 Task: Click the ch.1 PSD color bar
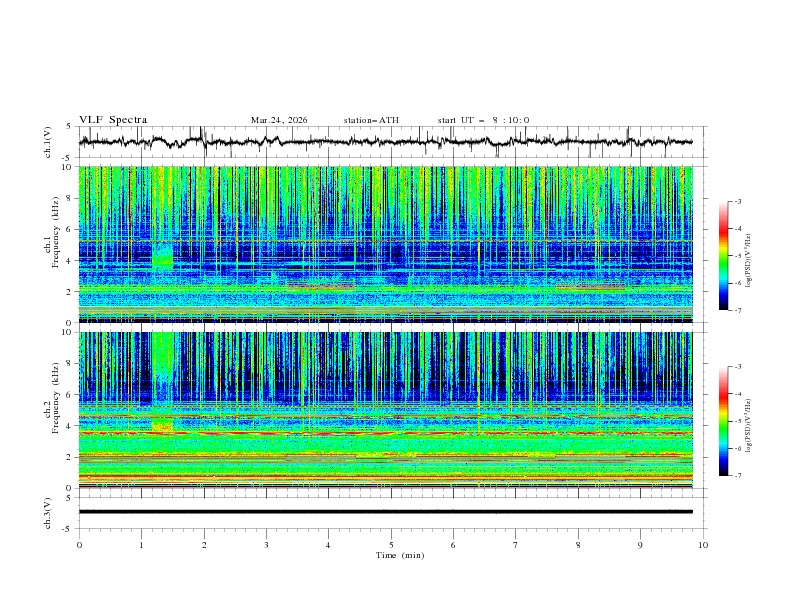pos(723,256)
